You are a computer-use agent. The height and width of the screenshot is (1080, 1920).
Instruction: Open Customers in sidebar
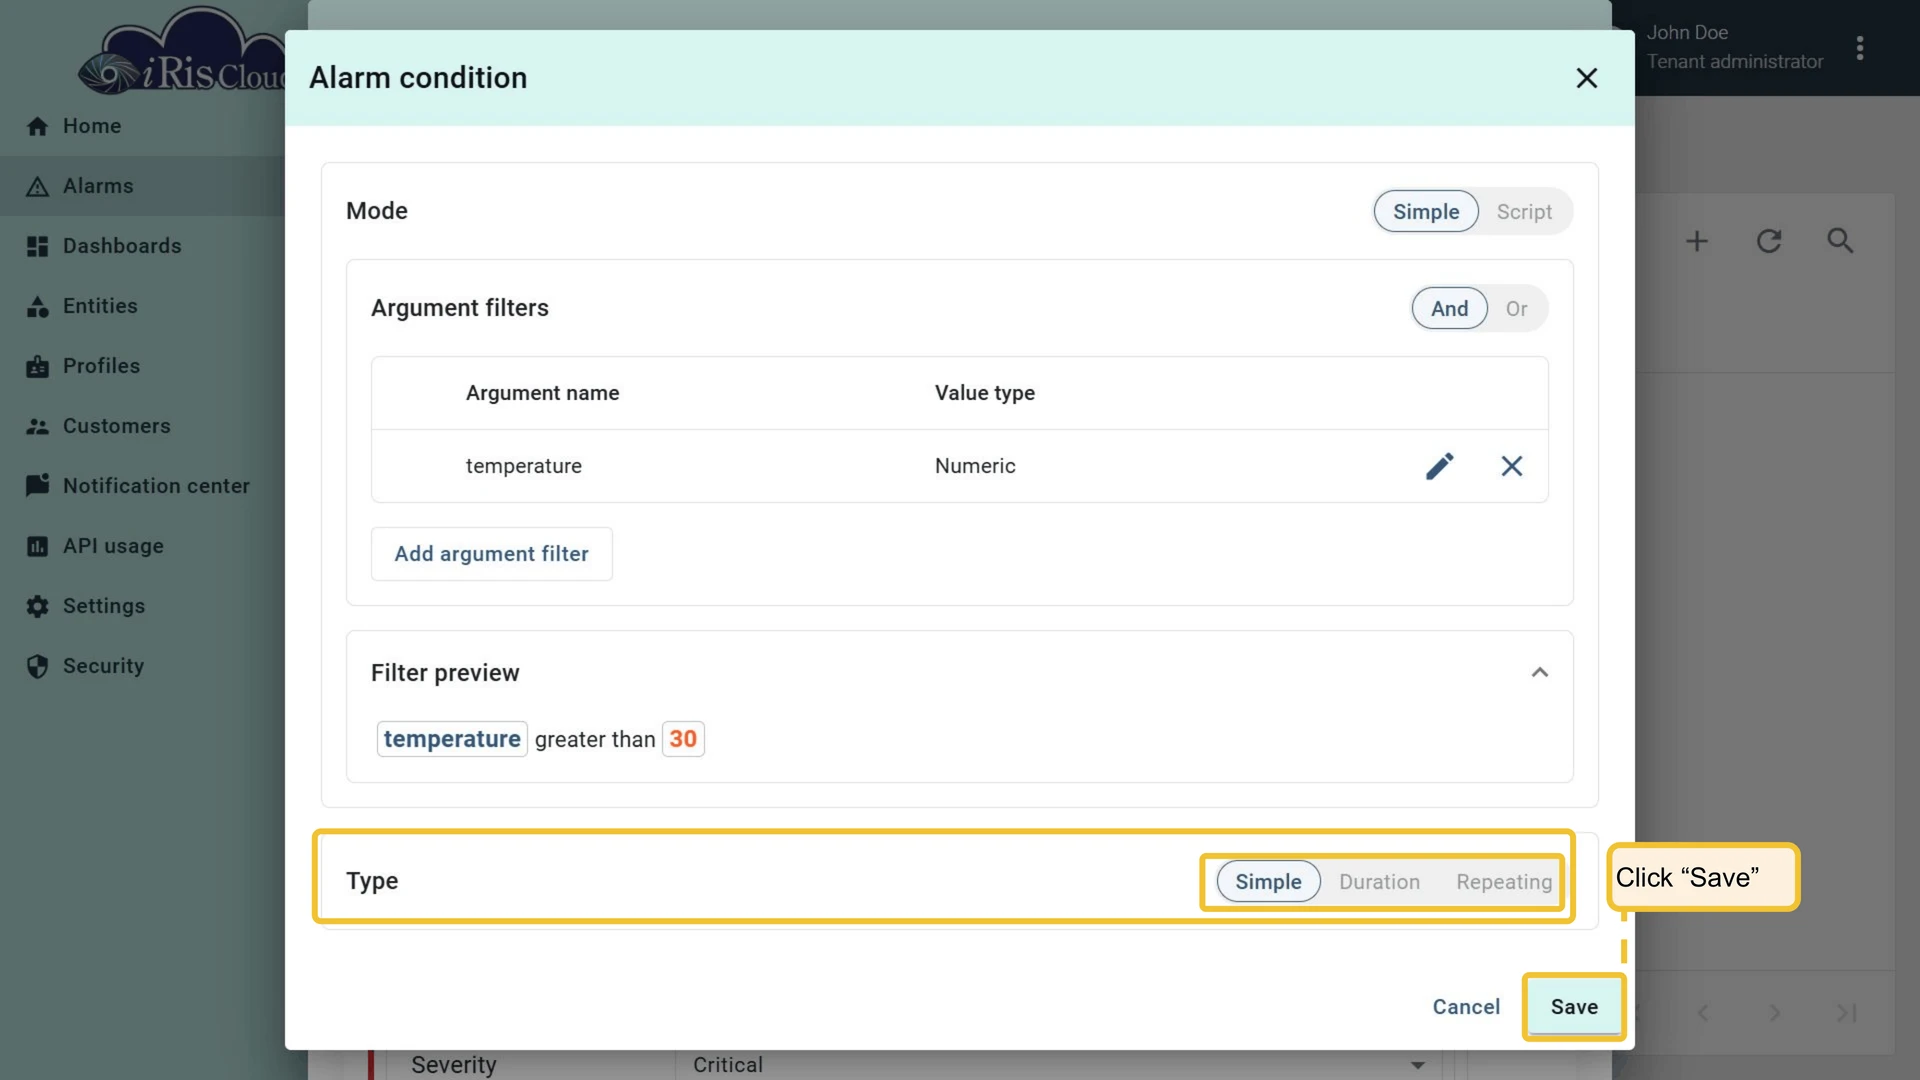pos(142,426)
